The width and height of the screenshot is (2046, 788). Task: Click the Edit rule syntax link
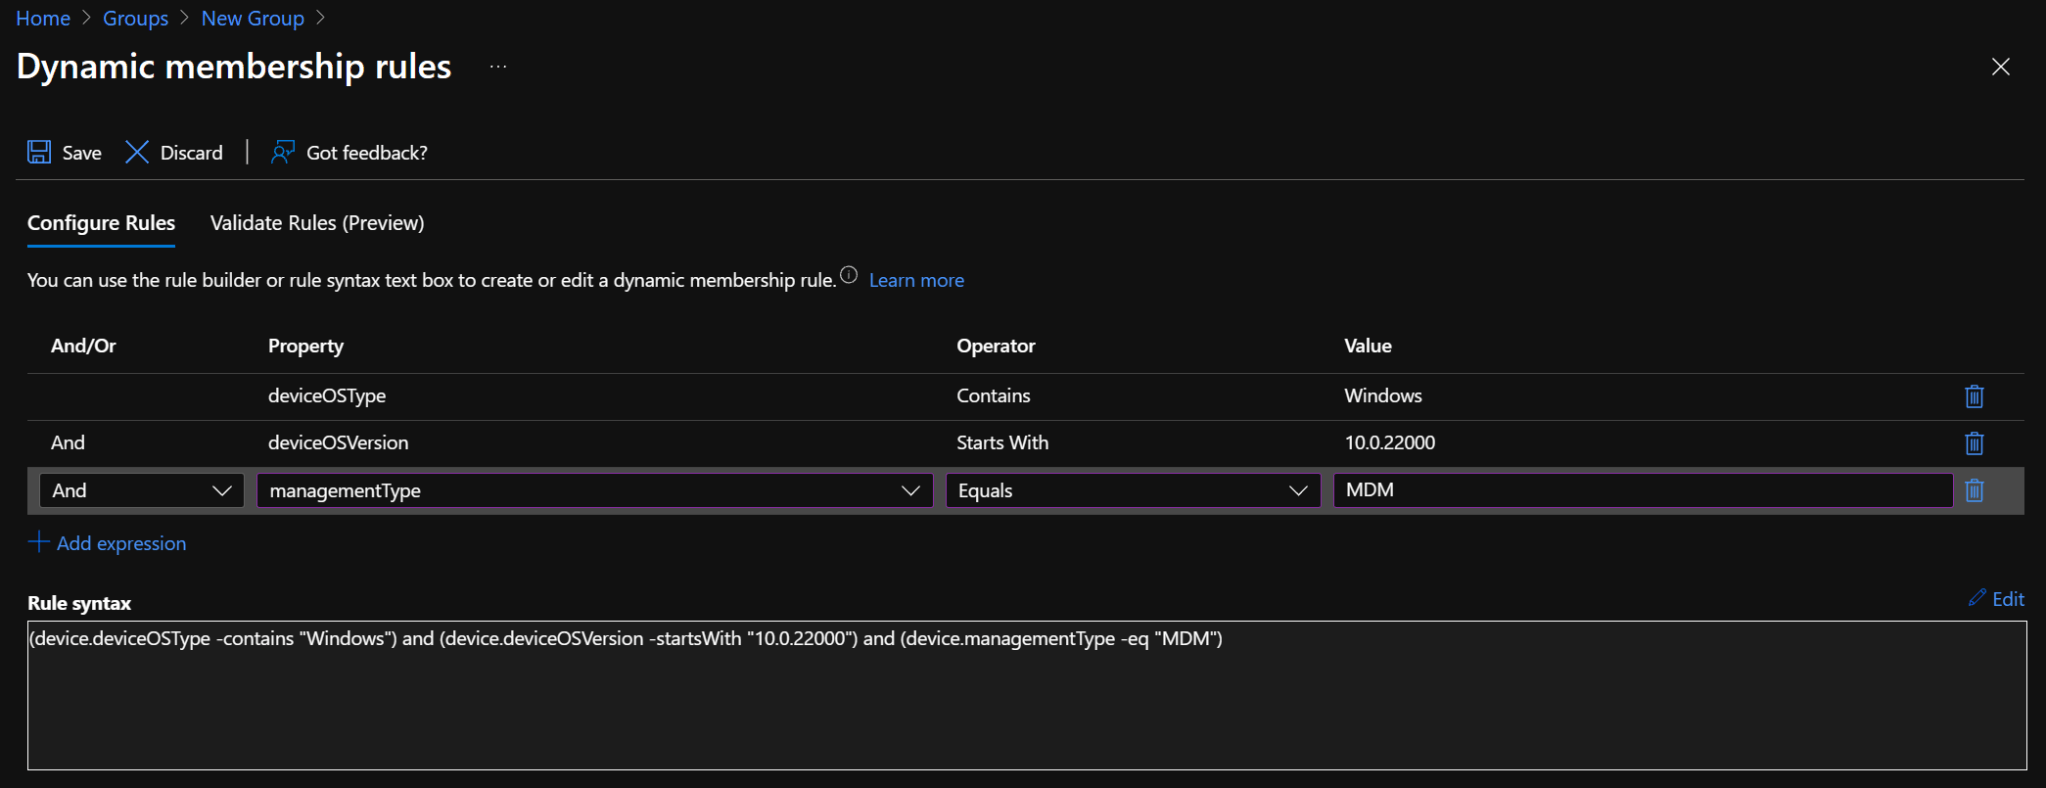2008,598
